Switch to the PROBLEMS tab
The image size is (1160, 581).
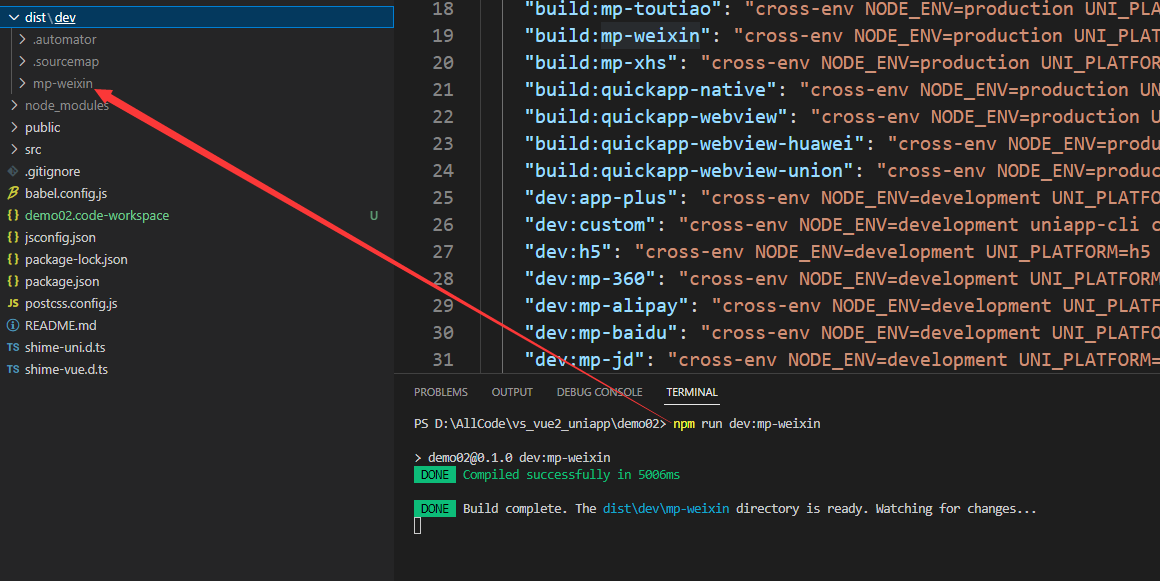coord(441,392)
